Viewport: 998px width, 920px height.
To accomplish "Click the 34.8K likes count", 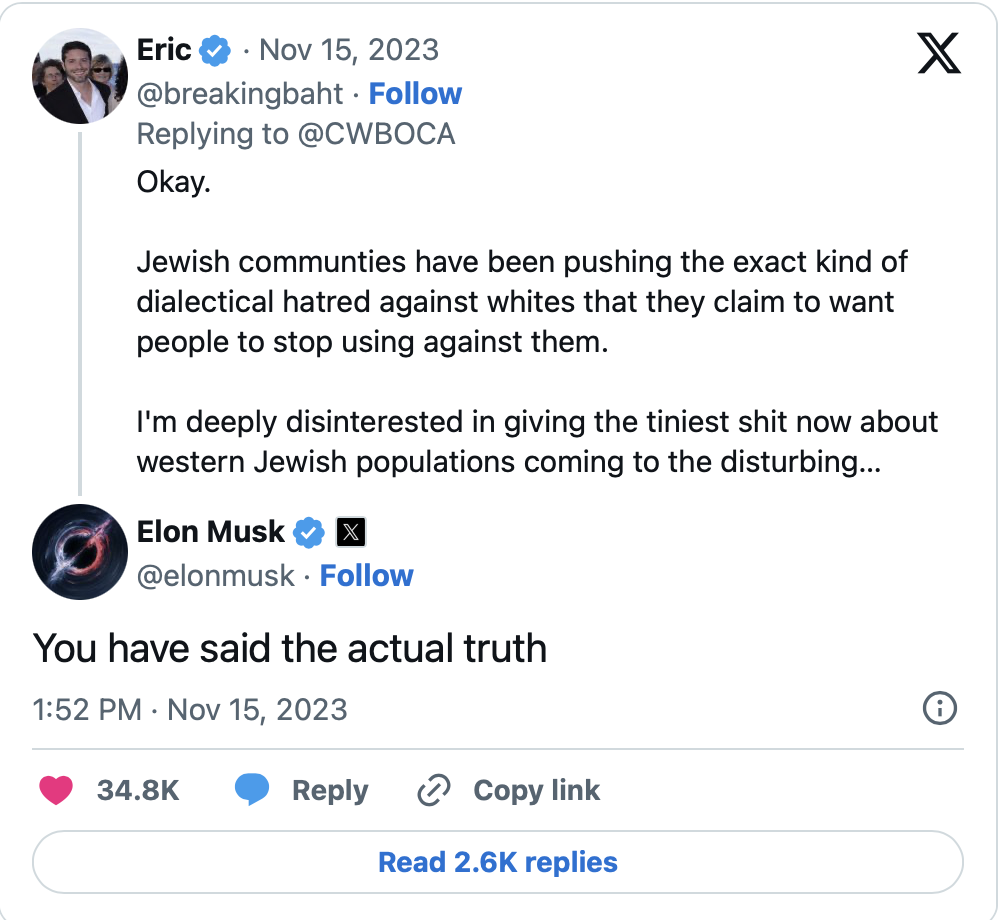I will point(138,791).
